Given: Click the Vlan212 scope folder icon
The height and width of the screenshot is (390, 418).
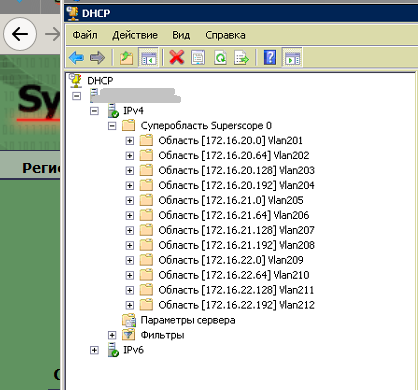Looking at the screenshot, I should pos(146,305).
